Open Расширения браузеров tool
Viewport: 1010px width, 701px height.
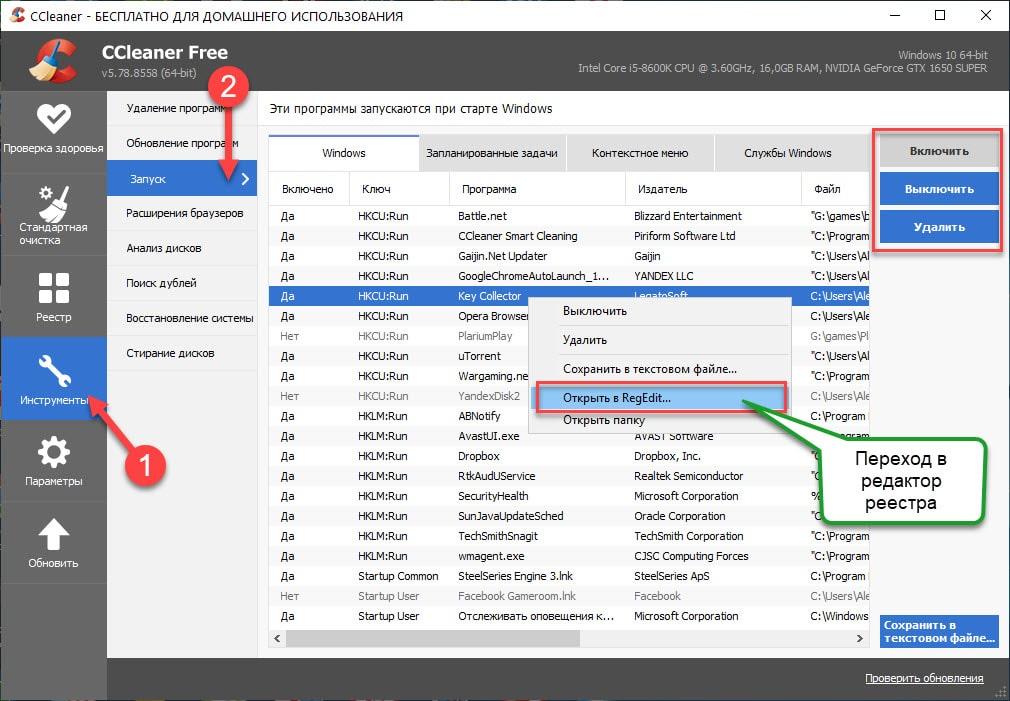coord(182,213)
